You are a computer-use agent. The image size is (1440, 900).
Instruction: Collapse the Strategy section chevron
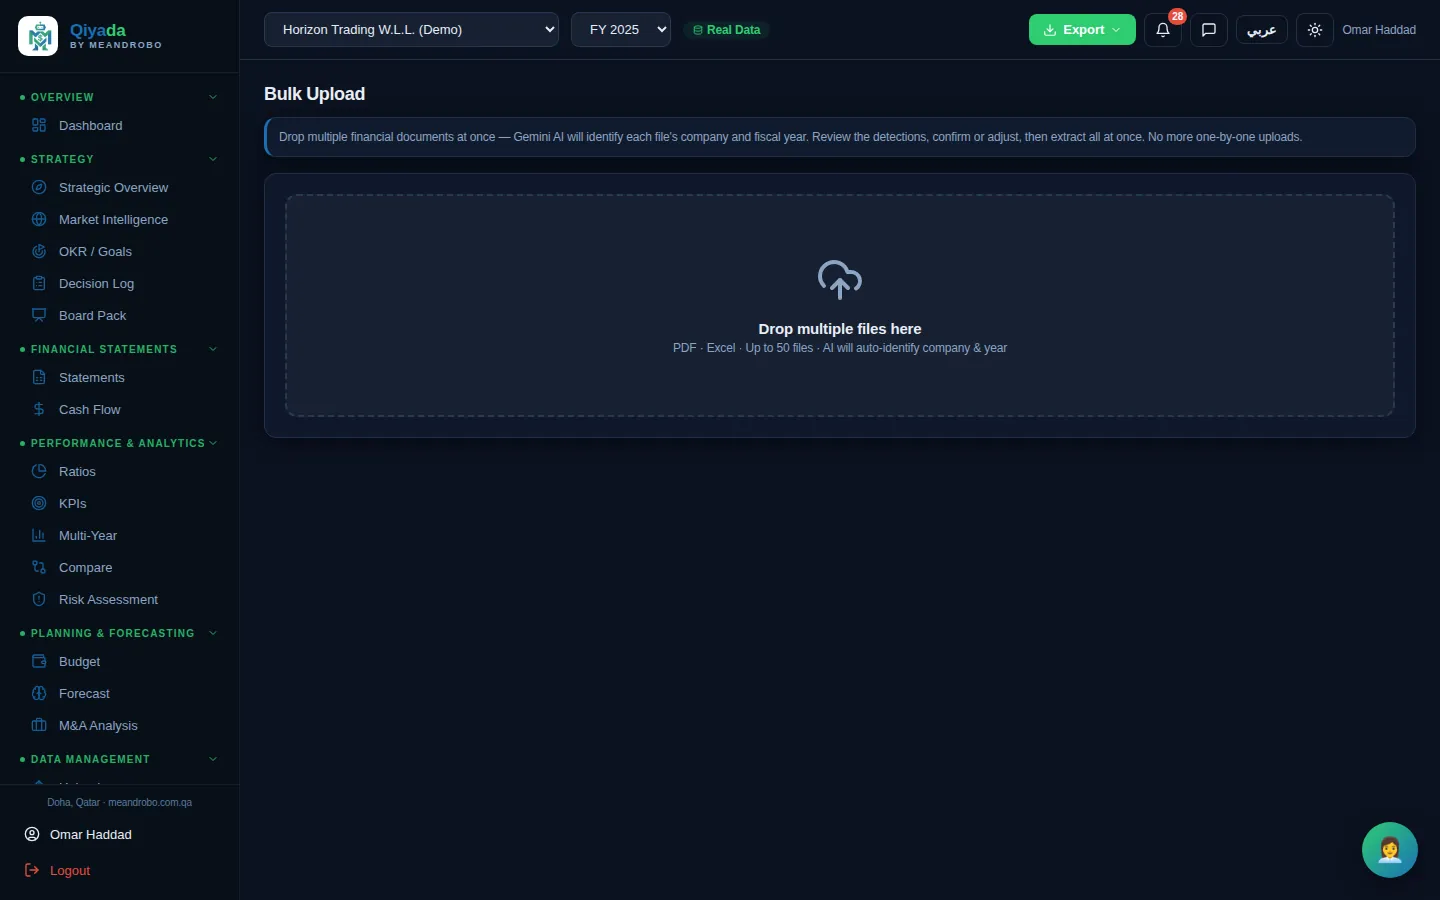(213, 159)
